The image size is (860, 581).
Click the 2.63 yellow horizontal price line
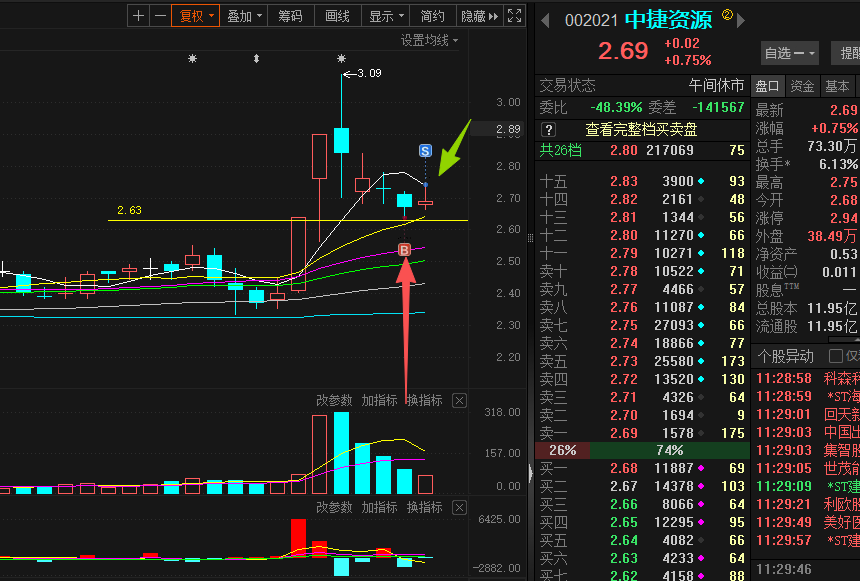click(x=288, y=221)
